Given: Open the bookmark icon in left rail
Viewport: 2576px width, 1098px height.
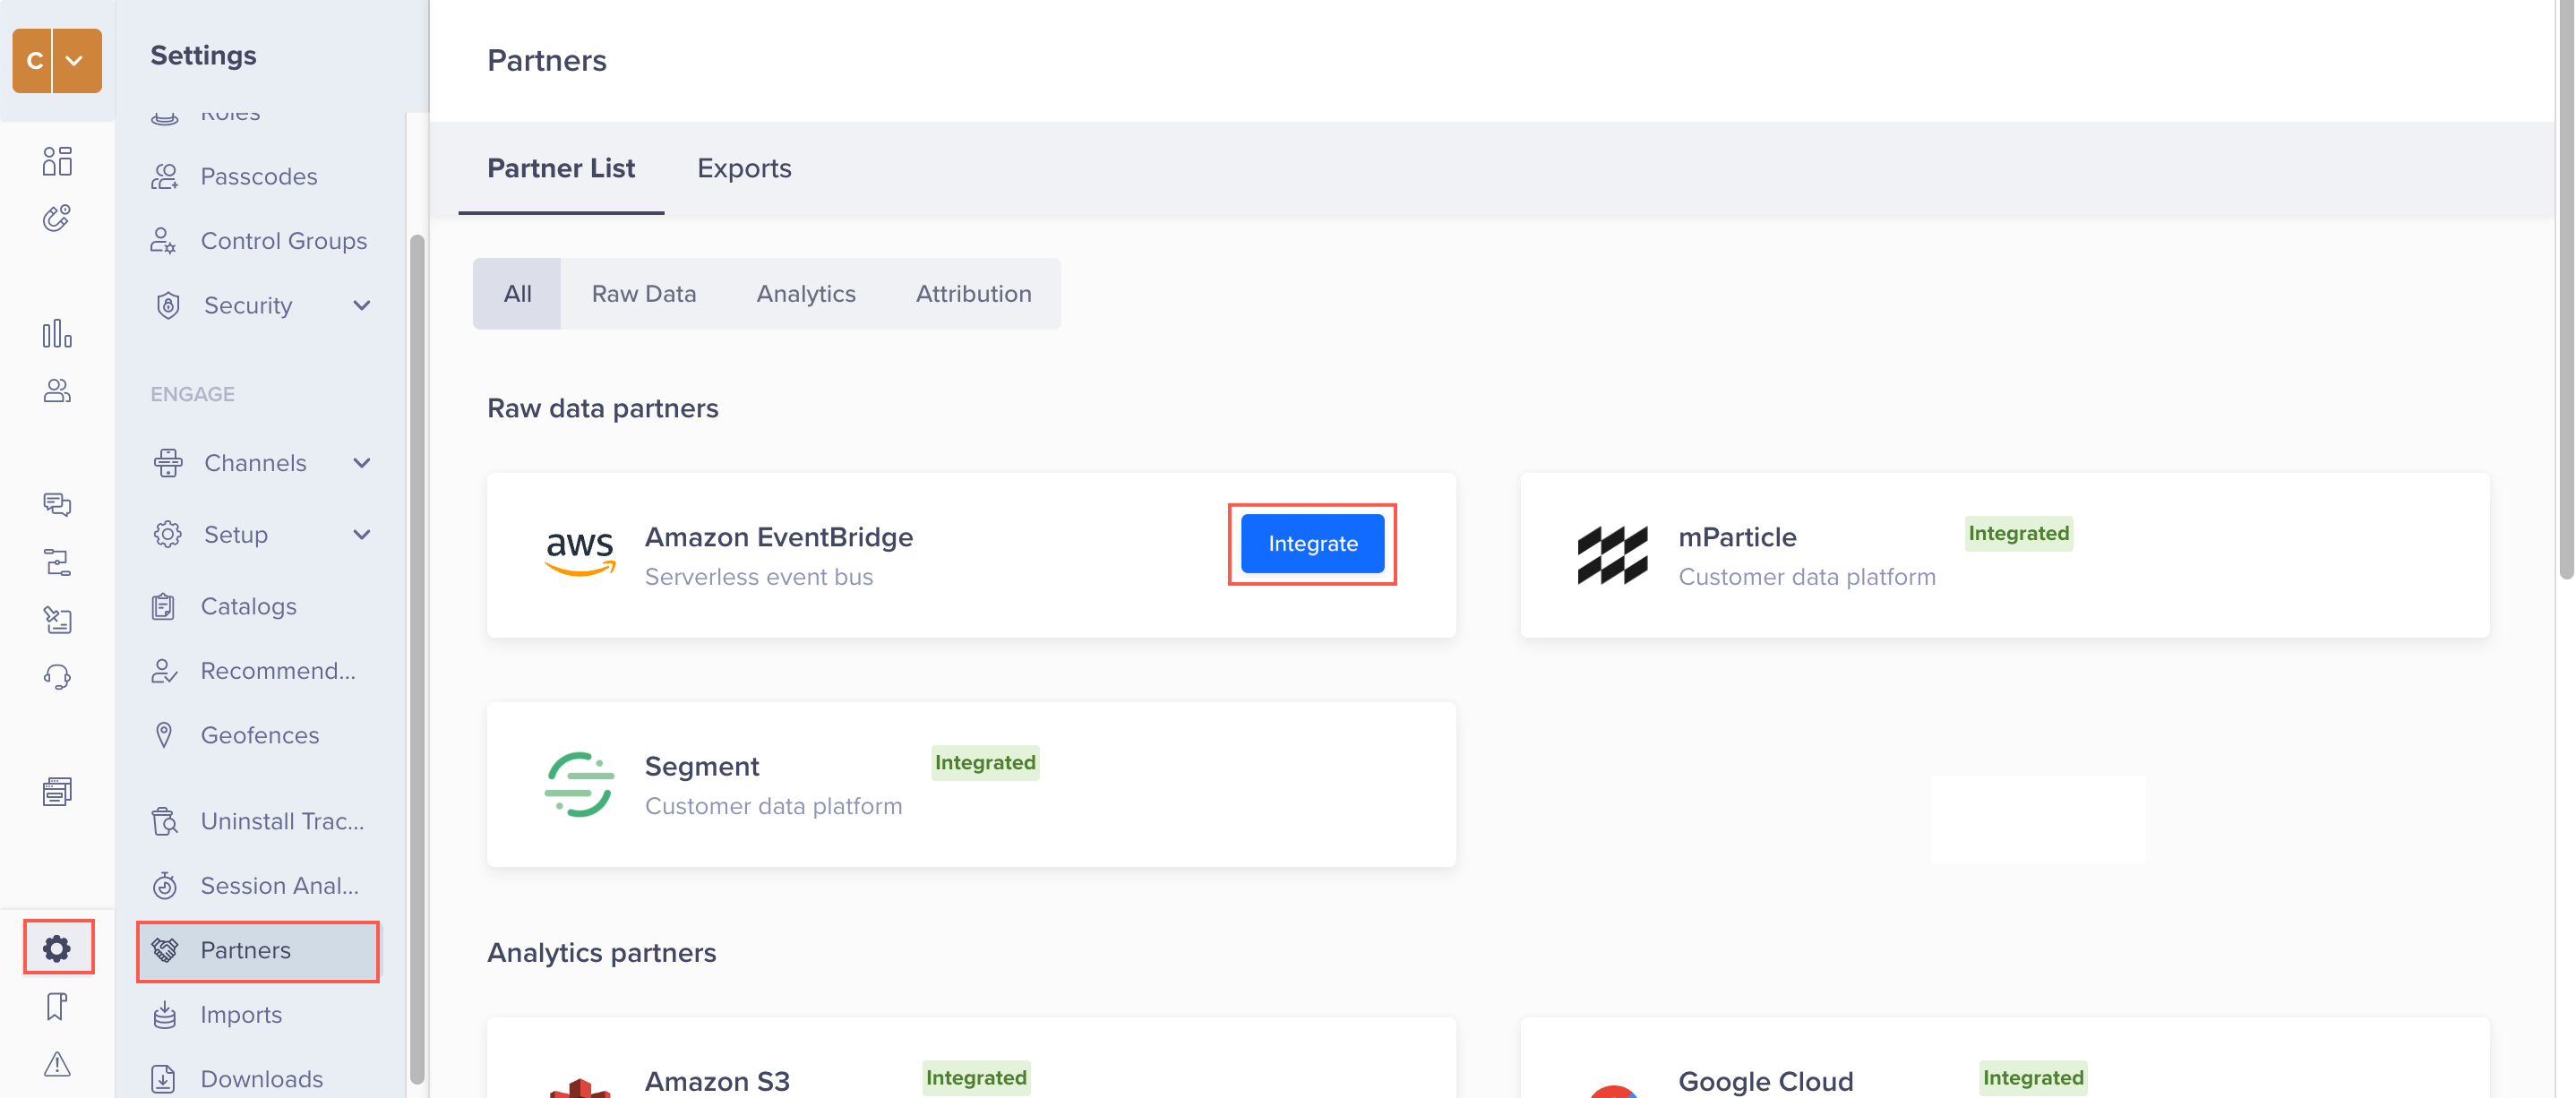Looking at the screenshot, I should 57,1005.
